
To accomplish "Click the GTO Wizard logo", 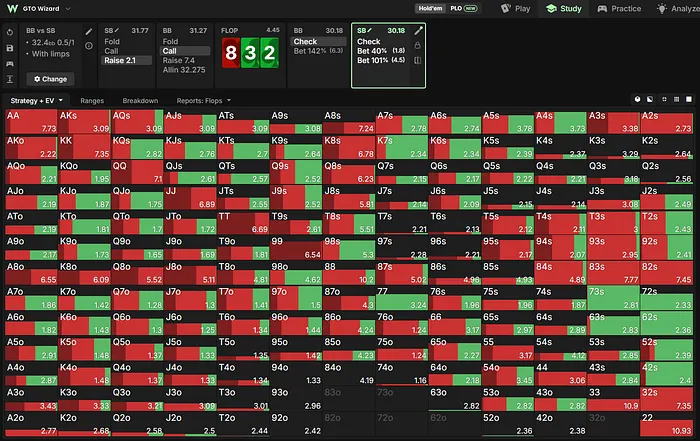I will [x=12, y=8].
